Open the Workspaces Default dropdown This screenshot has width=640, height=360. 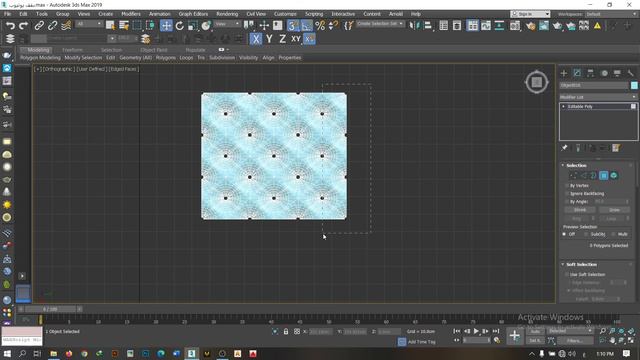(611, 14)
